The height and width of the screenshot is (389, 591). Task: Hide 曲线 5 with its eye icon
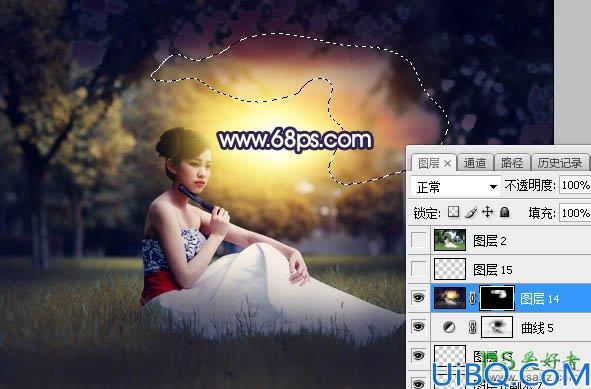[418, 327]
